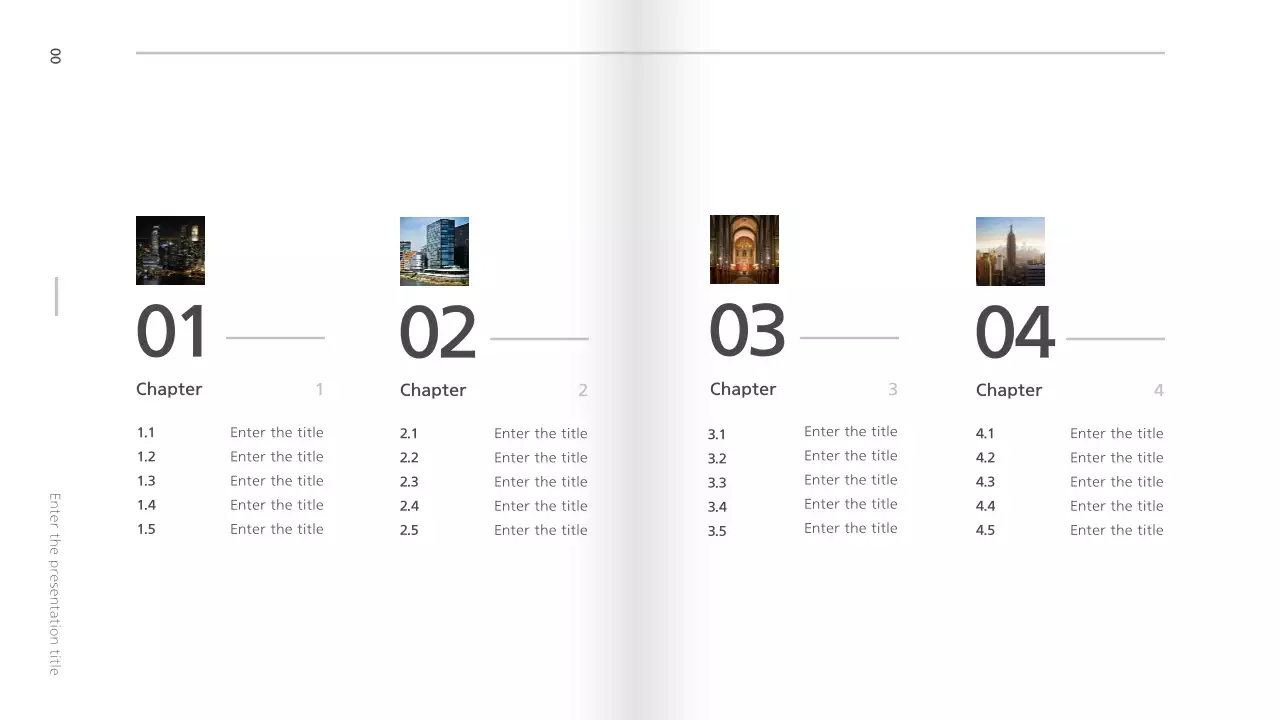
Task: Click the blue building thumbnail above 02
Action: [434, 250]
